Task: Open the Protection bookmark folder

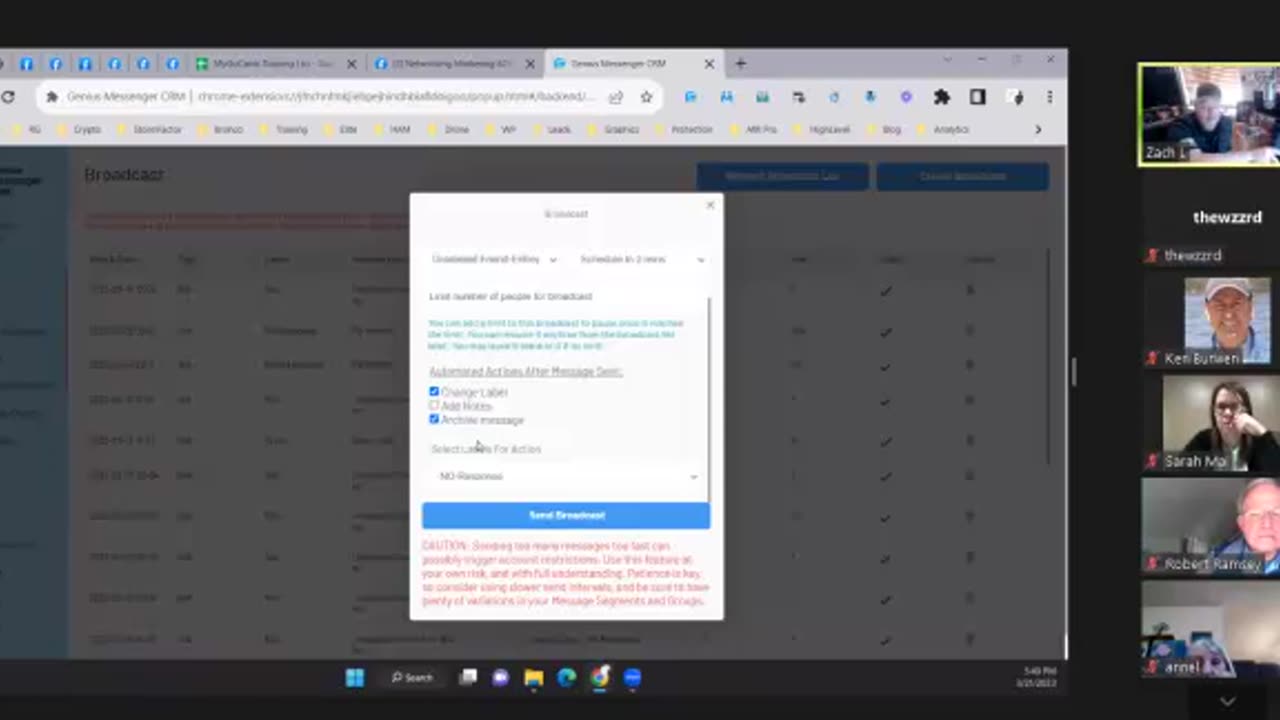Action: pos(684,129)
